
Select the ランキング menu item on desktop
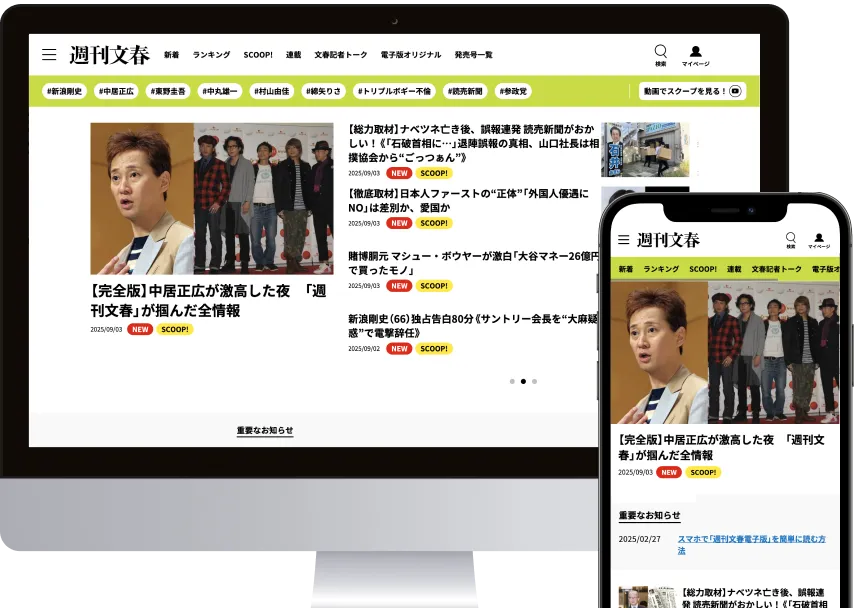pos(211,55)
